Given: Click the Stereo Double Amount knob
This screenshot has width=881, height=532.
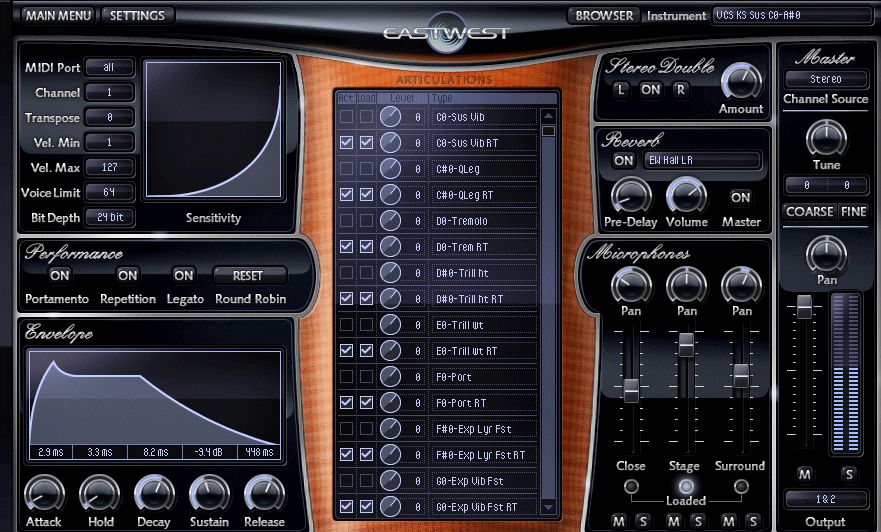Looking at the screenshot, I should [740, 82].
